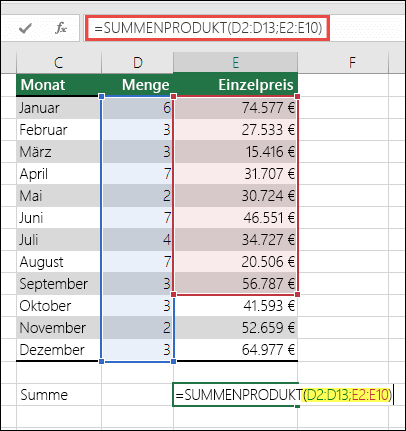The width and height of the screenshot is (406, 431).
Task: Click the Juli quantity cell with 4
Action: point(137,240)
